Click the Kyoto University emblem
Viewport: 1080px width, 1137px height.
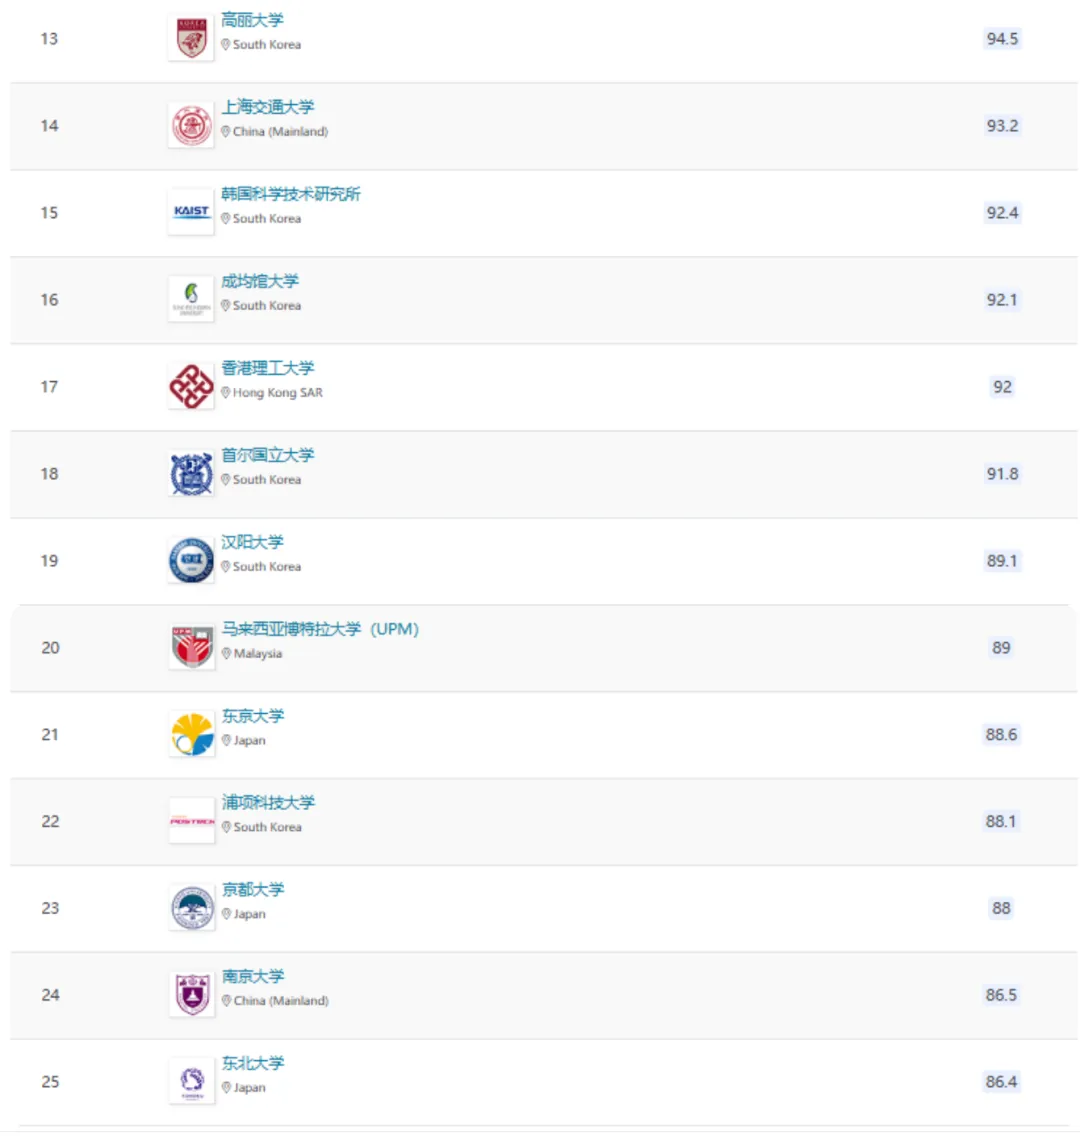point(191,908)
